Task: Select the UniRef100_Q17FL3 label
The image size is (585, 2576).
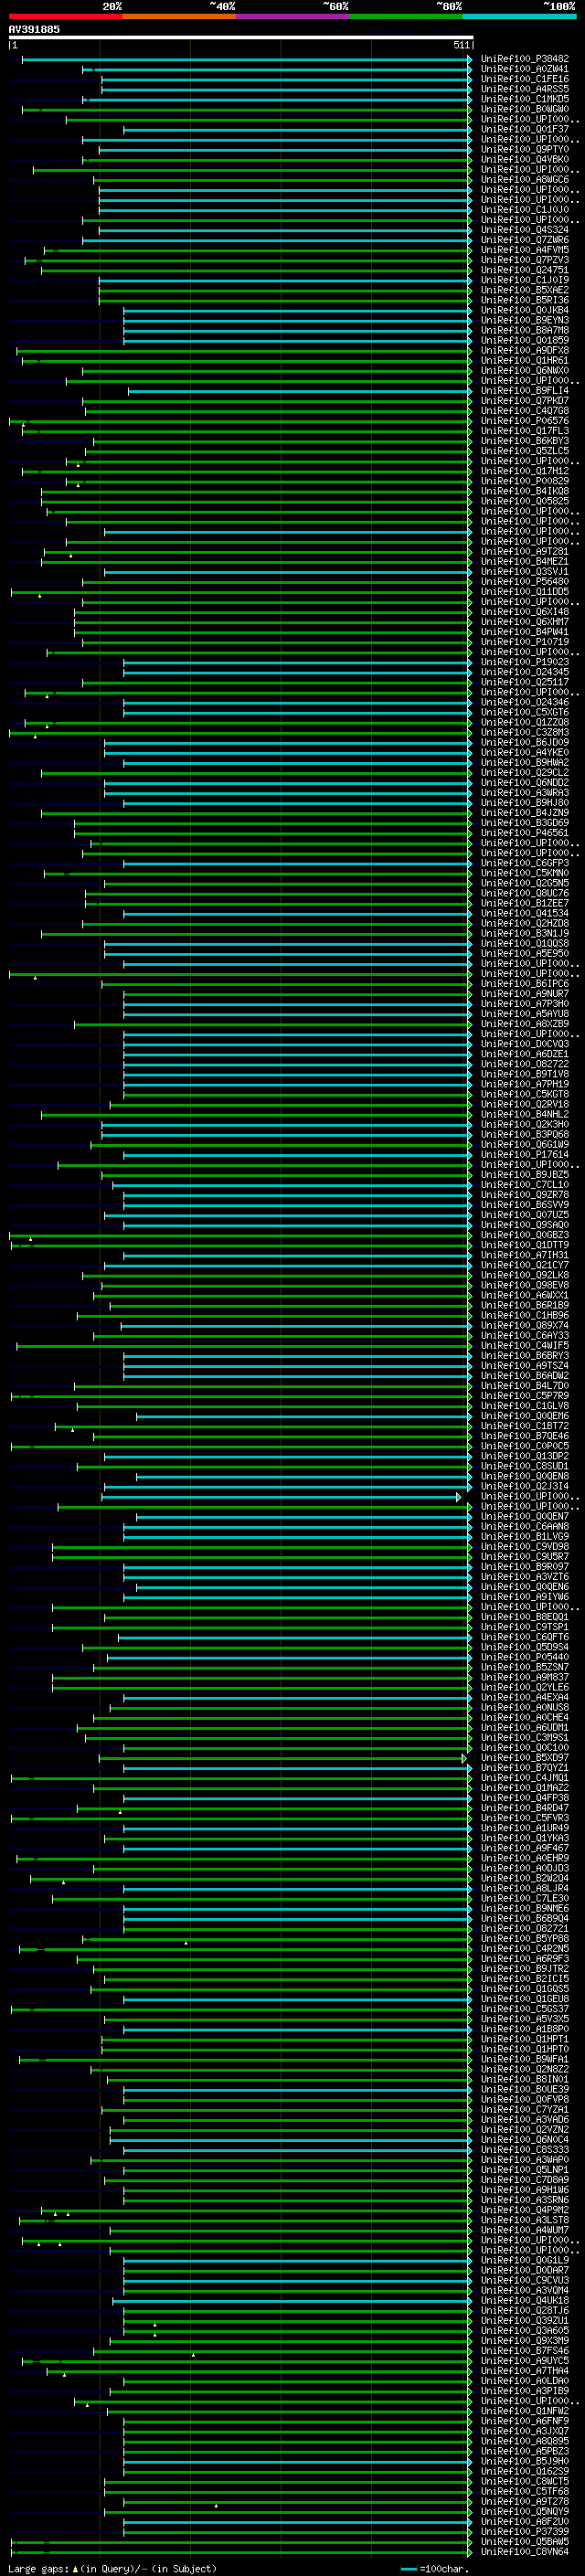Action: point(524,431)
